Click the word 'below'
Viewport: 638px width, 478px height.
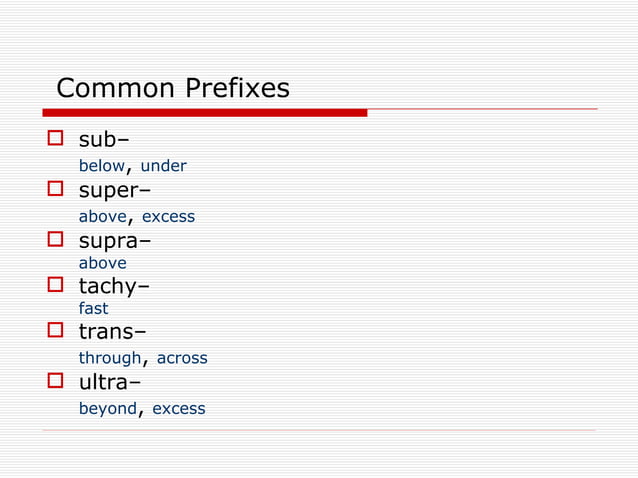coord(101,166)
